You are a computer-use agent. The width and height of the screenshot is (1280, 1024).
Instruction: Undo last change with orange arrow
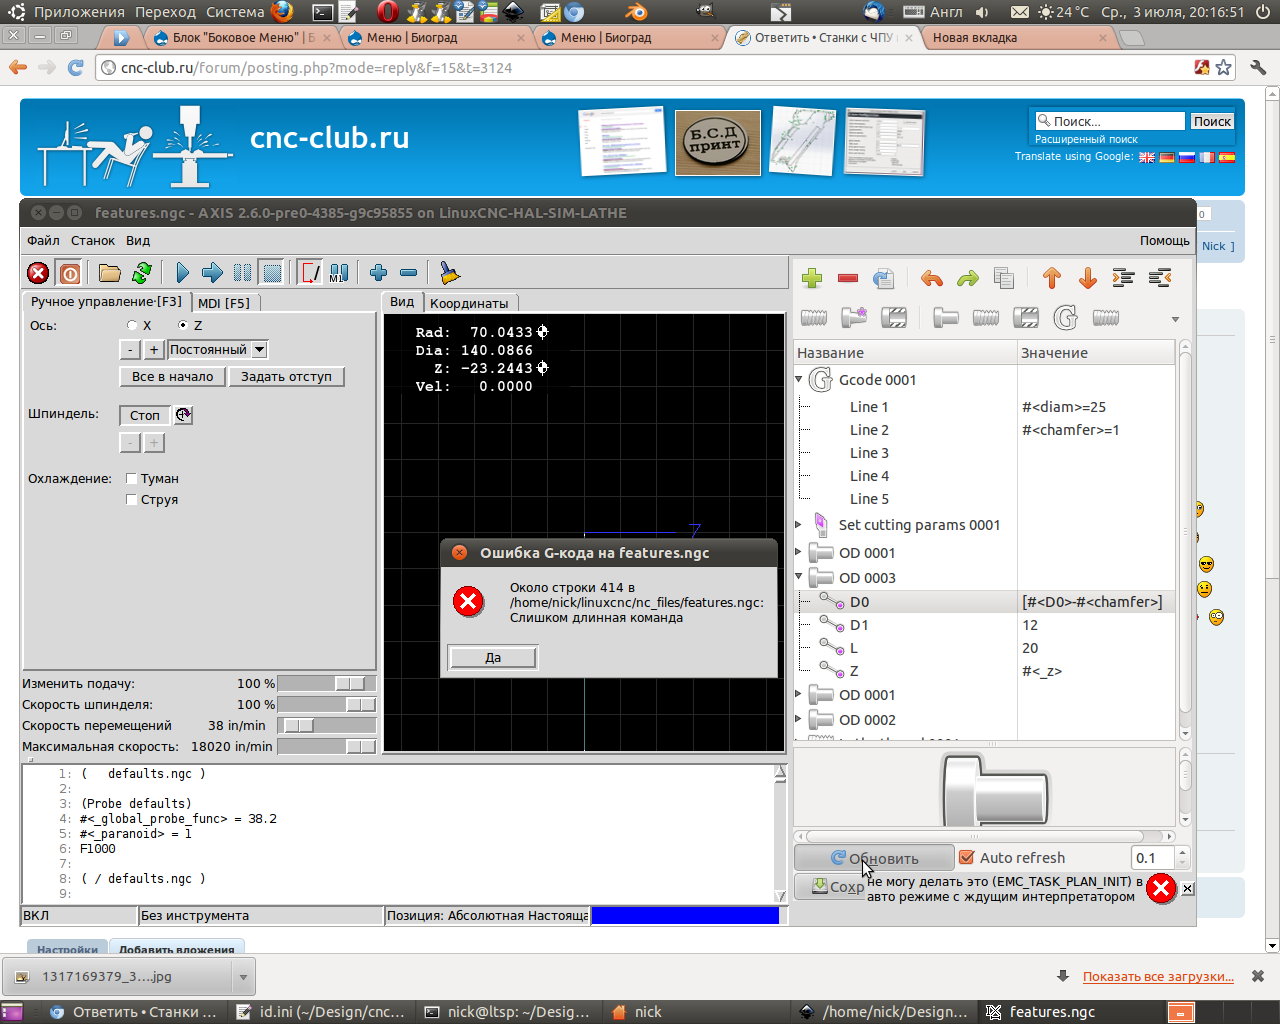[932, 278]
